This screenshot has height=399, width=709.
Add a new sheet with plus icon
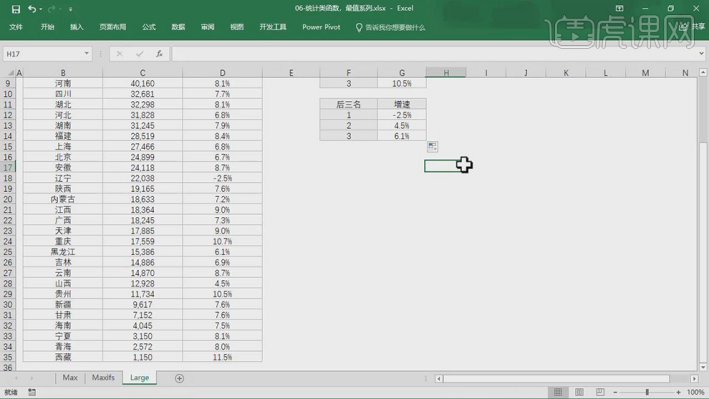click(x=179, y=378)
